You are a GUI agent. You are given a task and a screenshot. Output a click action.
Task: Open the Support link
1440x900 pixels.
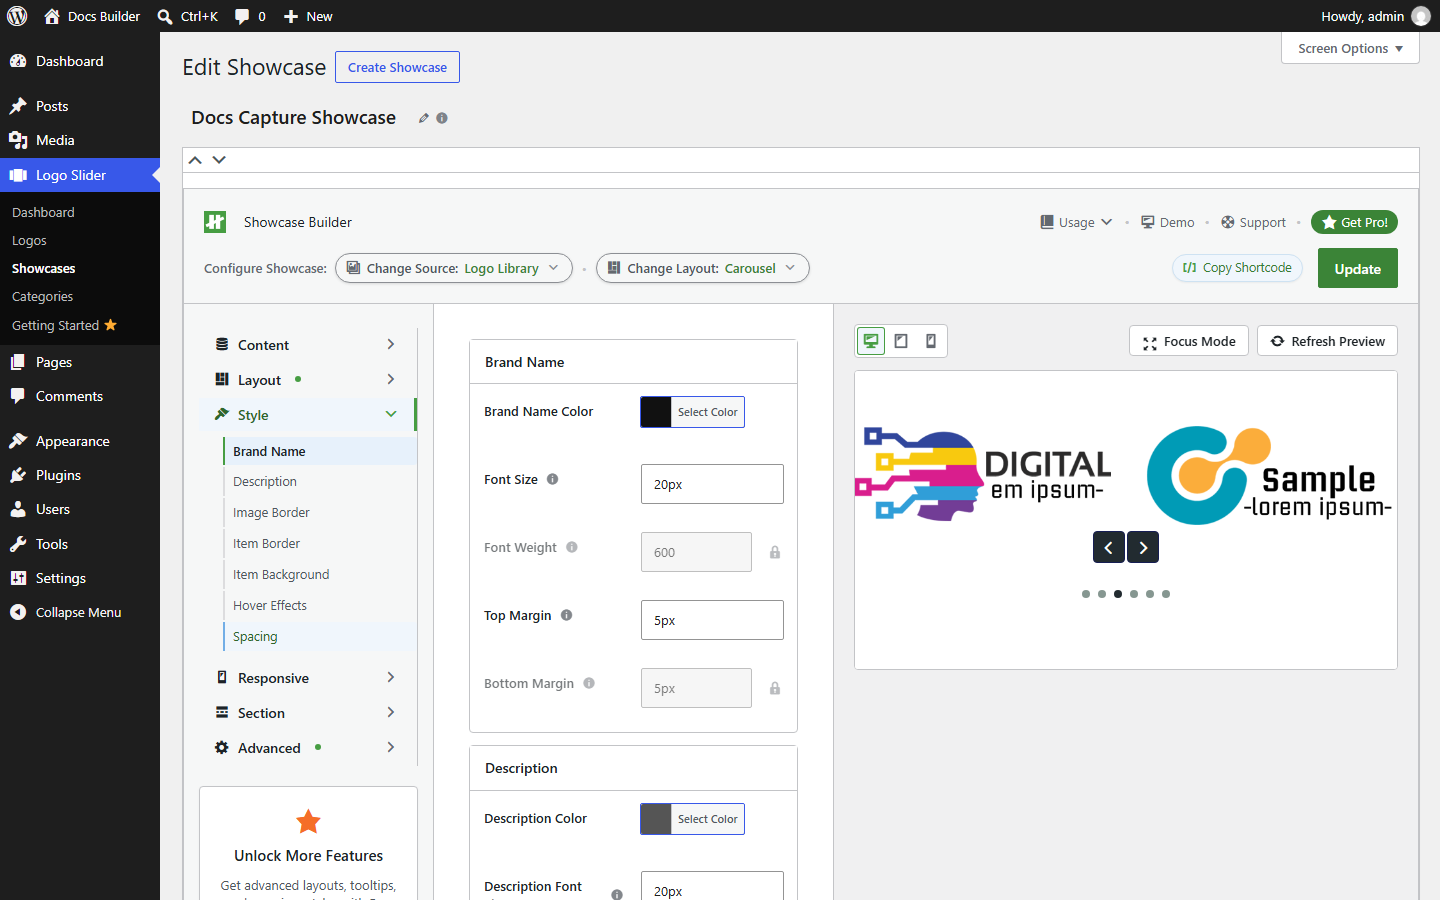point(1253,222)
